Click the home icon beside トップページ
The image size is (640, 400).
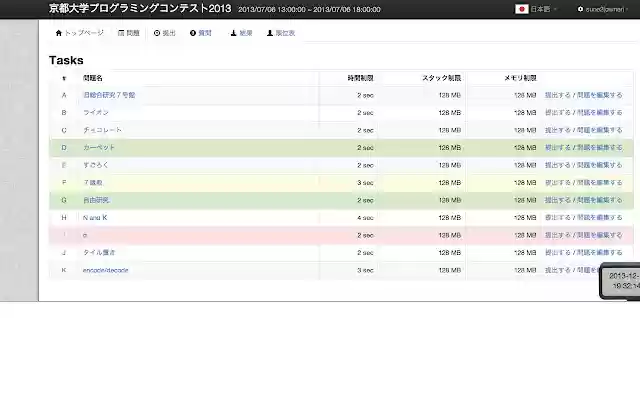click(x=58, y=33)
